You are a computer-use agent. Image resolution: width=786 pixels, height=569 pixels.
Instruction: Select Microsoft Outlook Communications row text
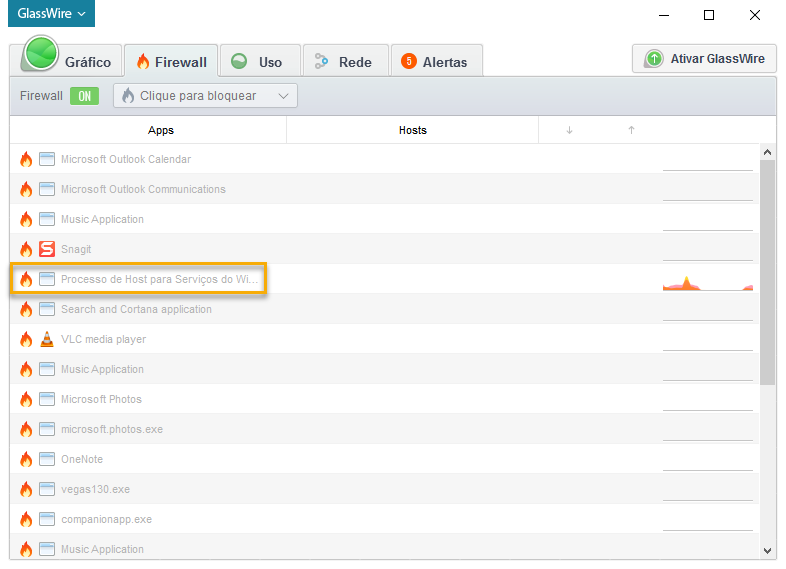(143, 189)
